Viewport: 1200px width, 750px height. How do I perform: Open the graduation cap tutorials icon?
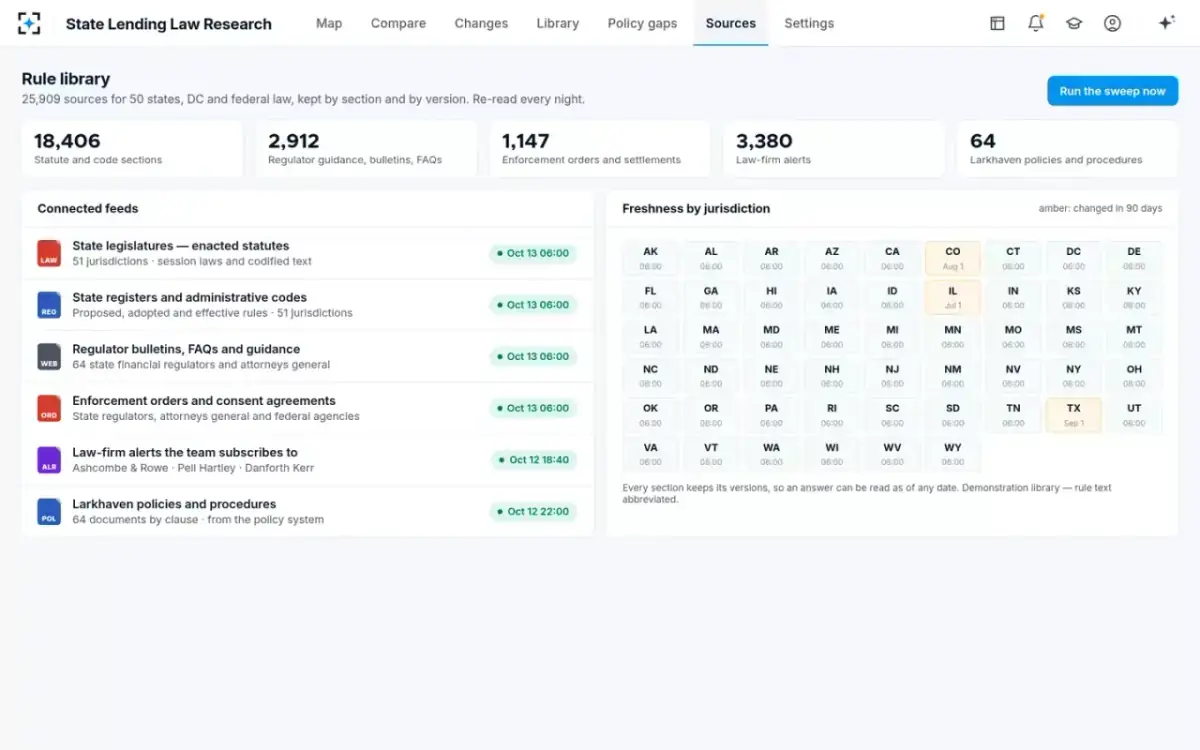[x=1074, y=23]
